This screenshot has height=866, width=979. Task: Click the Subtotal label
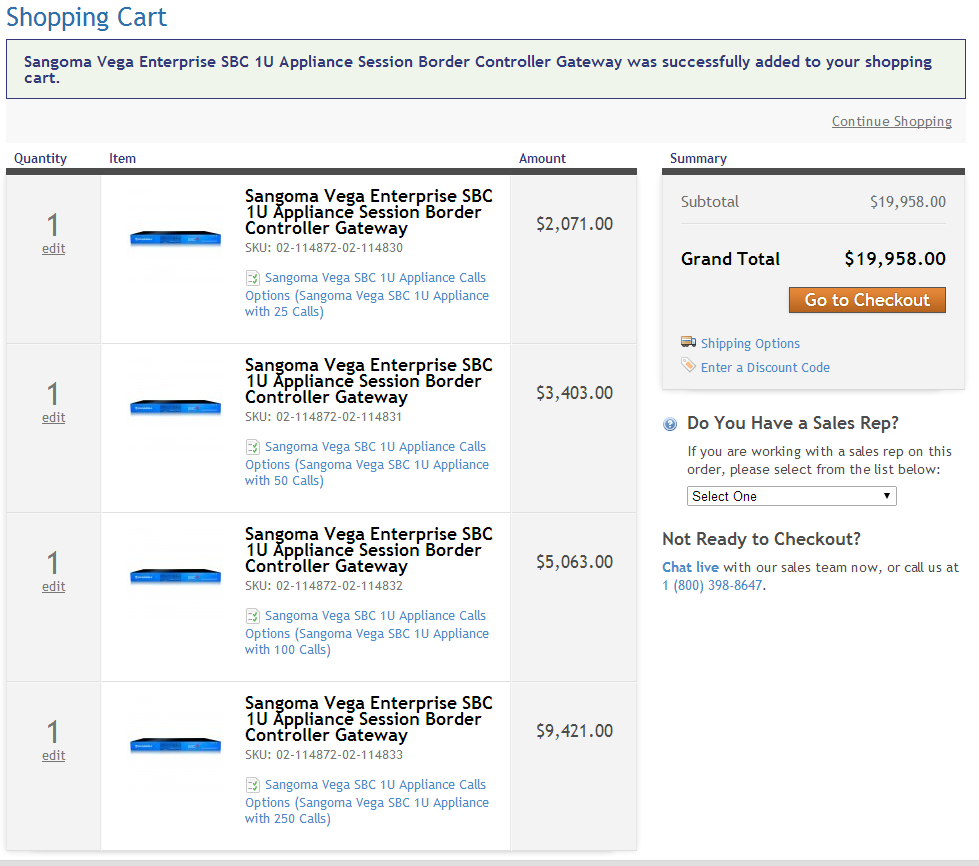pyautogui.click(x=710, y=202)
